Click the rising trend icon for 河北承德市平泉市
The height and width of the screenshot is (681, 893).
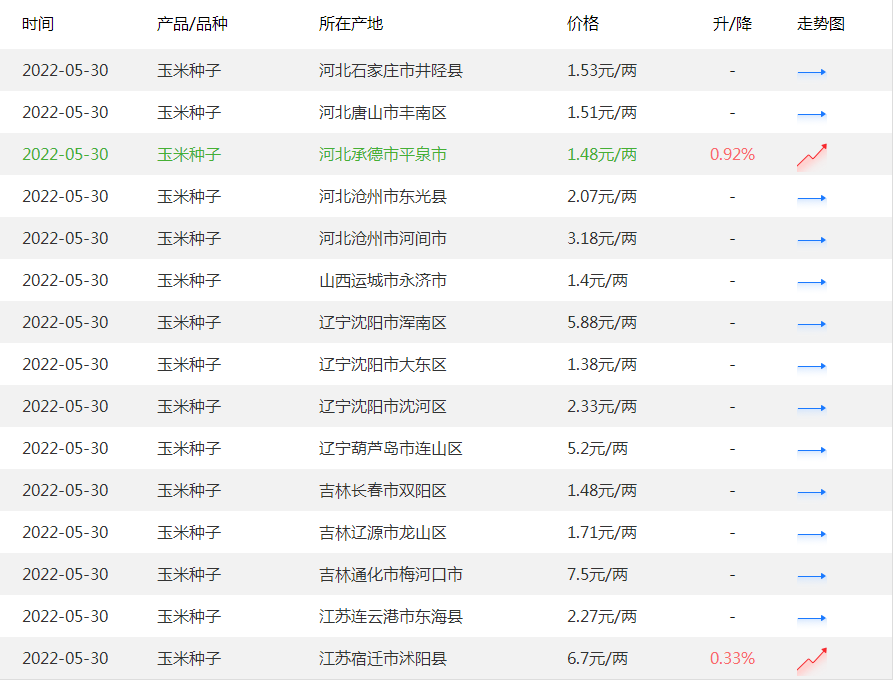[x=812, y=153]
